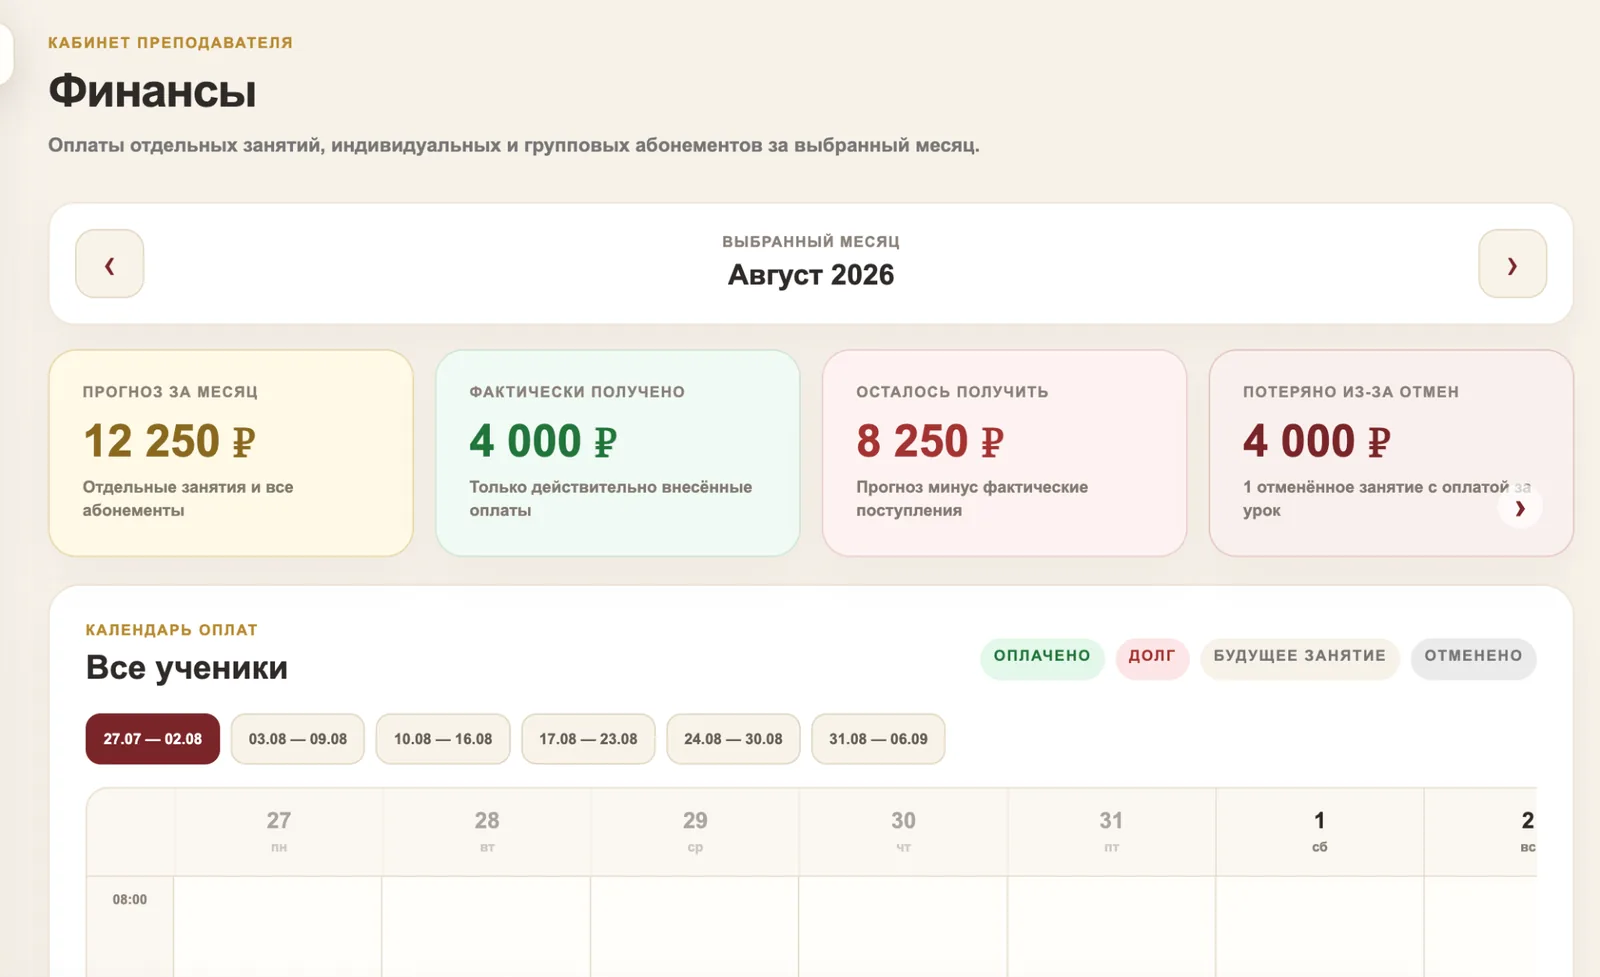Click day 27 пн column header
This screenshot has width=1600, height=977.
pyautogui.click(x=278, y=832)
